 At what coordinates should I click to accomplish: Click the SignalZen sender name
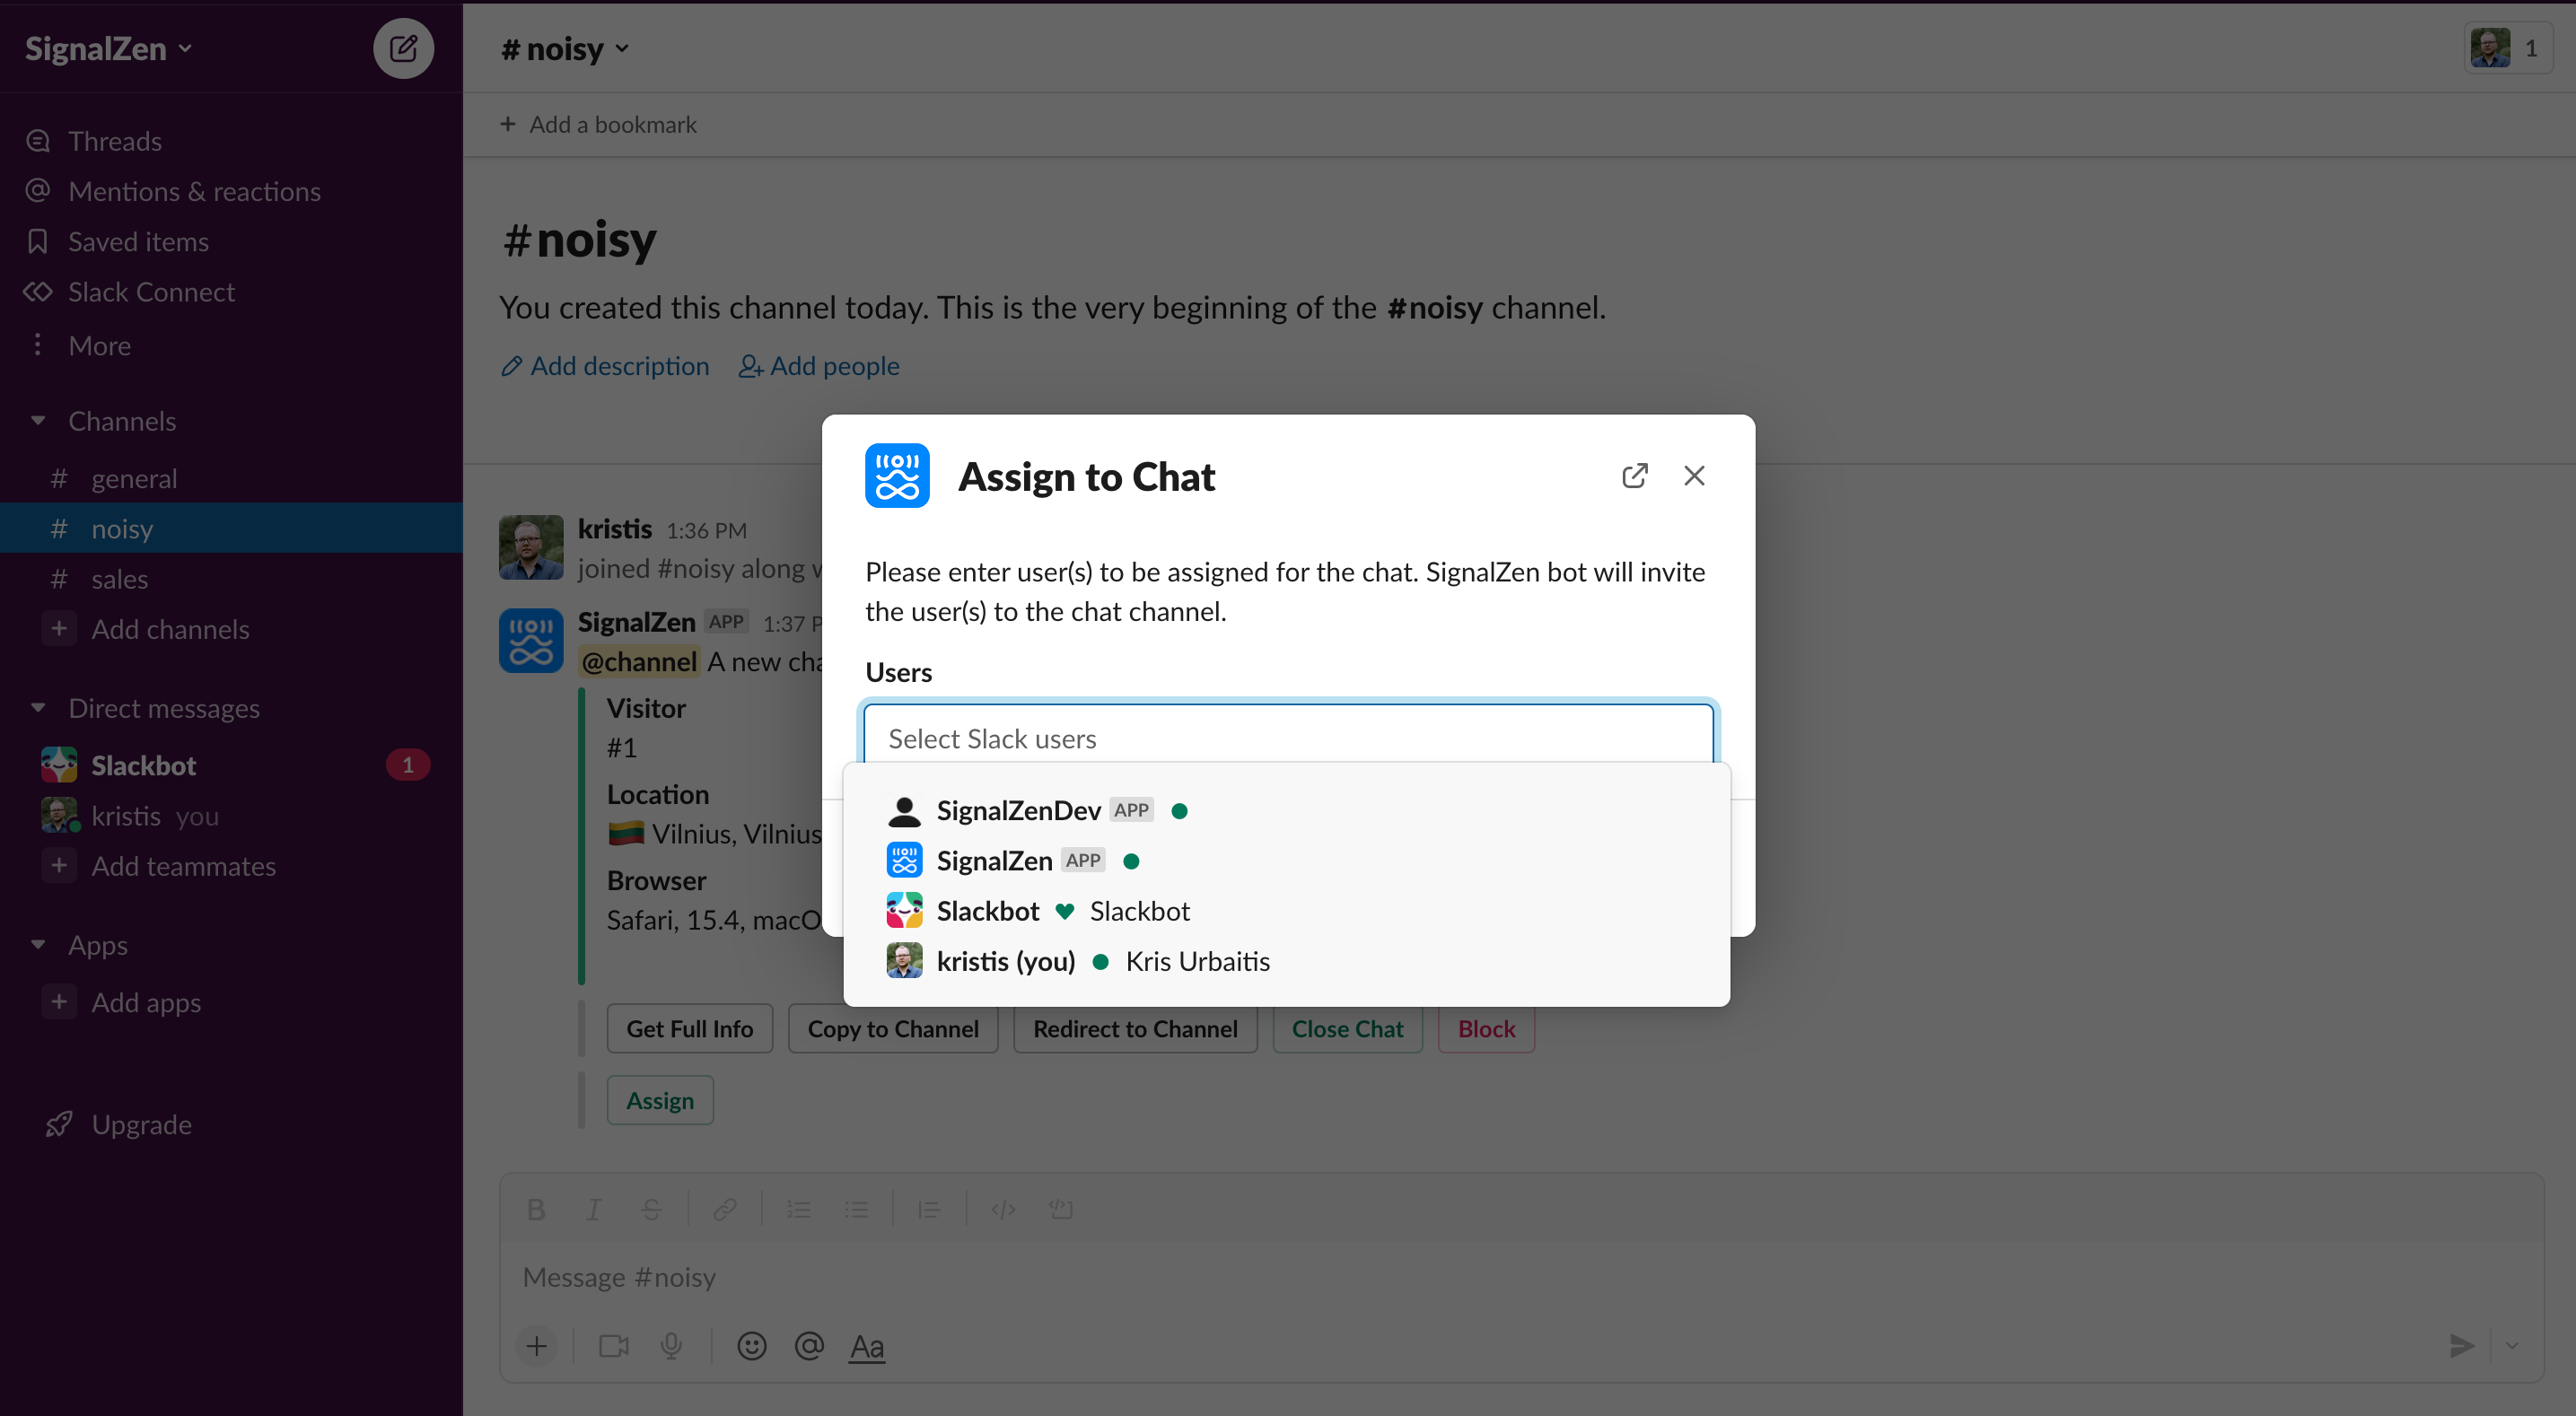pos(636,621)
